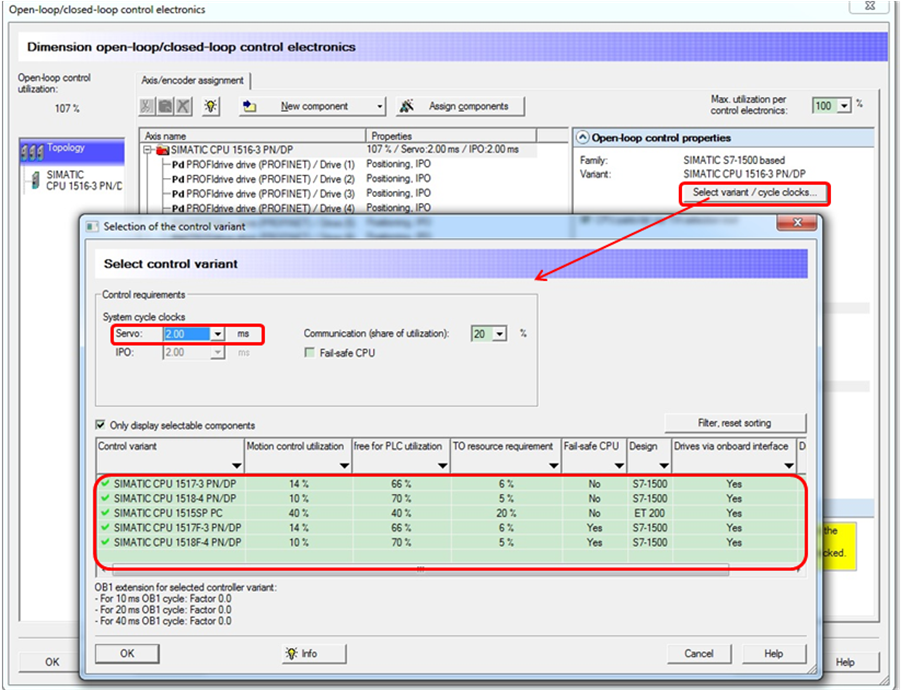Click the horizontal scrollbar of the variant table
The height and width of the screenshot is (690, 901).
420,569
